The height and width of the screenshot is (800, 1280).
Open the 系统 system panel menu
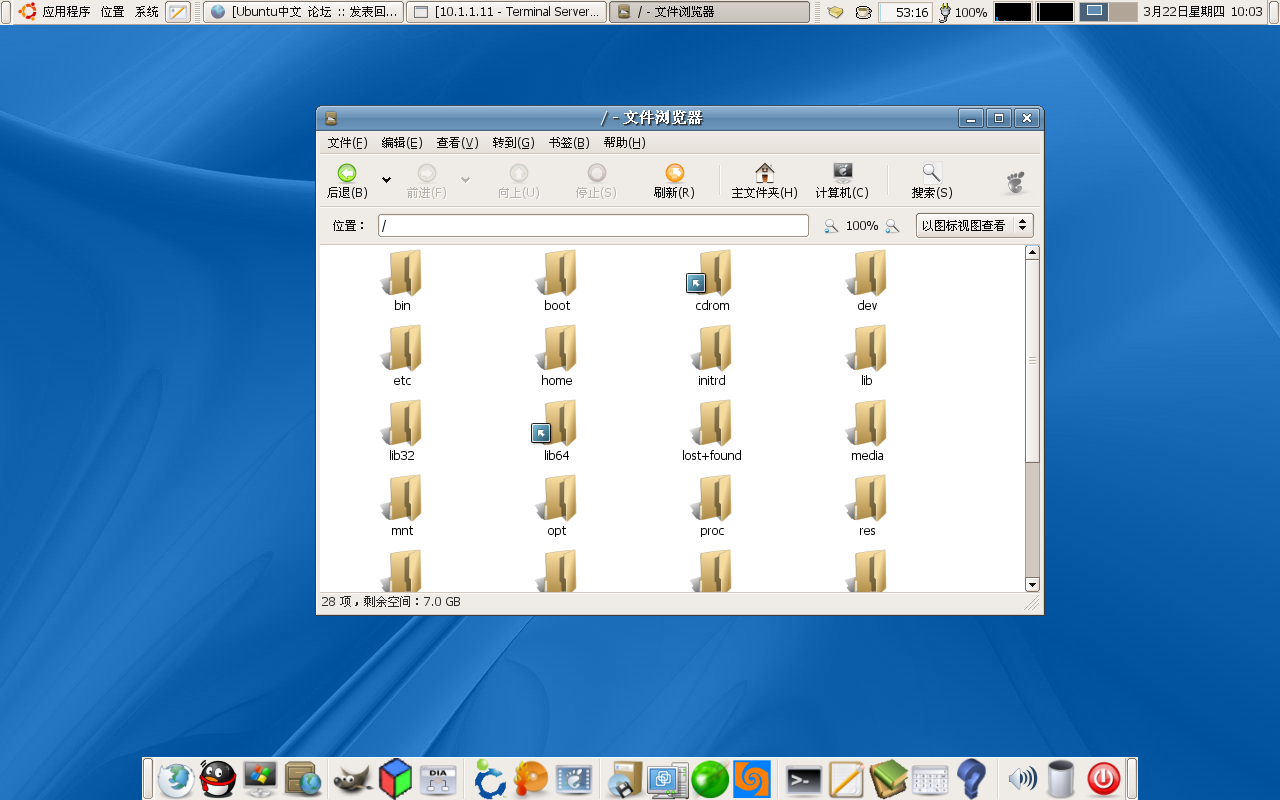(x=147, y=12)
